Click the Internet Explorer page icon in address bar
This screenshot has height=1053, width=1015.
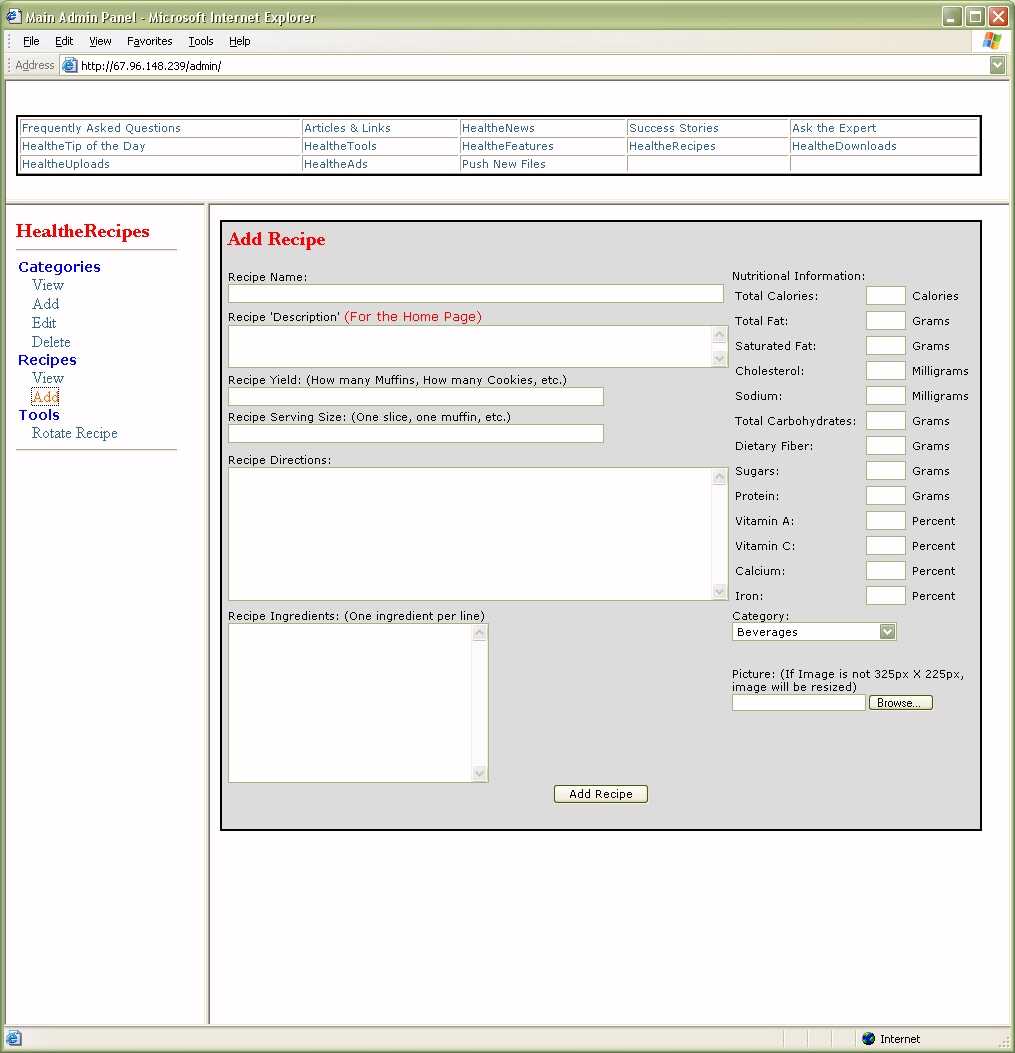pos(69,66)
